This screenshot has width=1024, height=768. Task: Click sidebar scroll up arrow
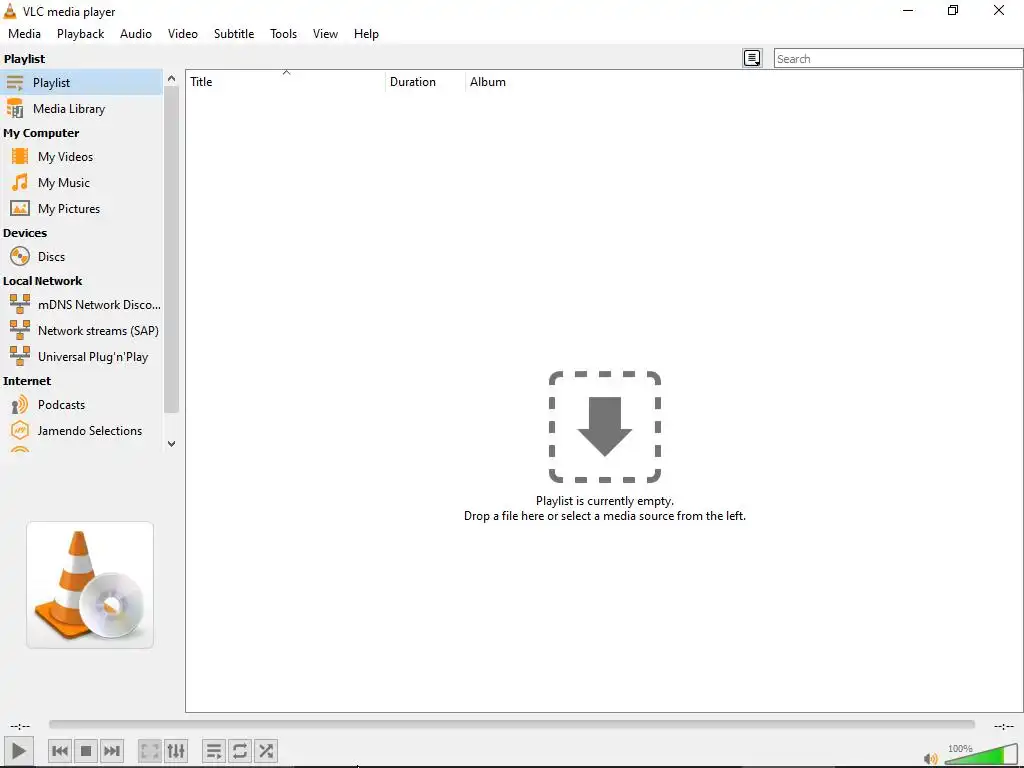coord(171,78)
